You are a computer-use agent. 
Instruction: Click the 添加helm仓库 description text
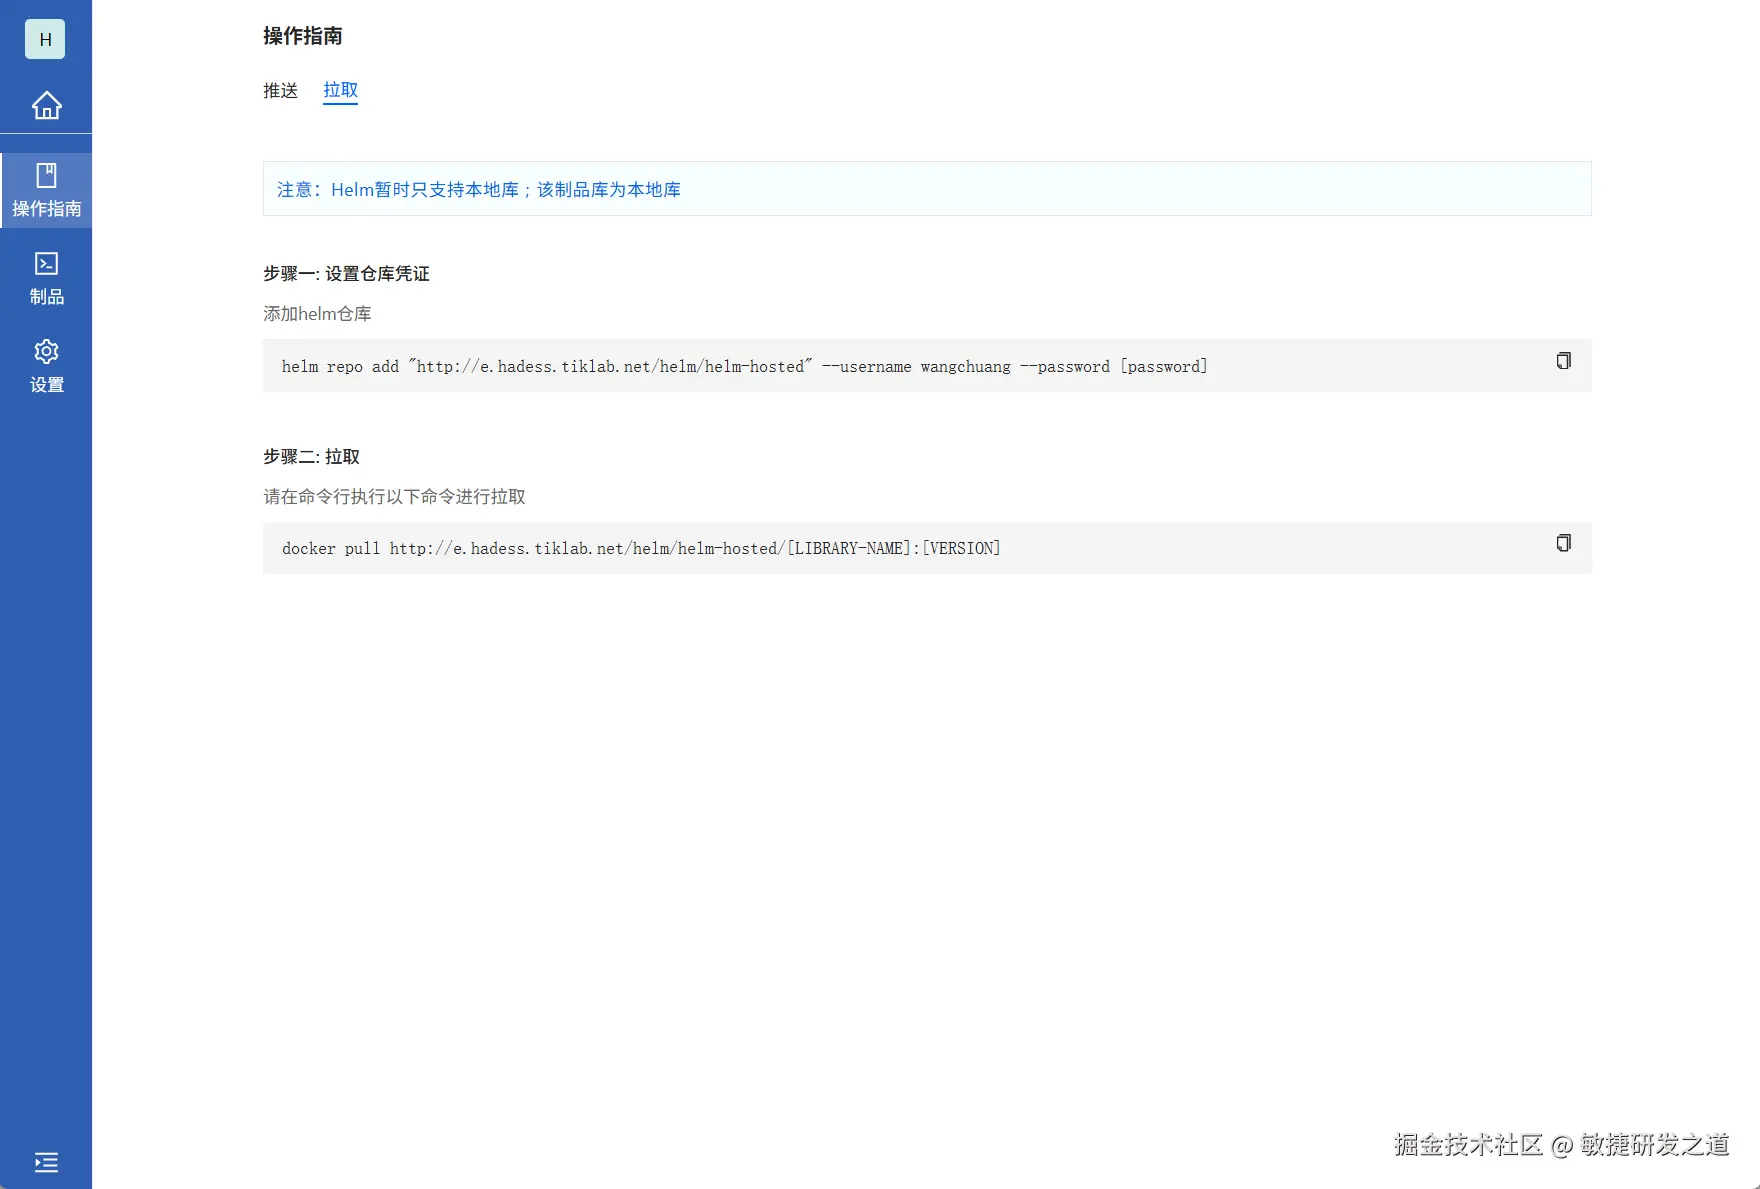[x=315, y=313]
